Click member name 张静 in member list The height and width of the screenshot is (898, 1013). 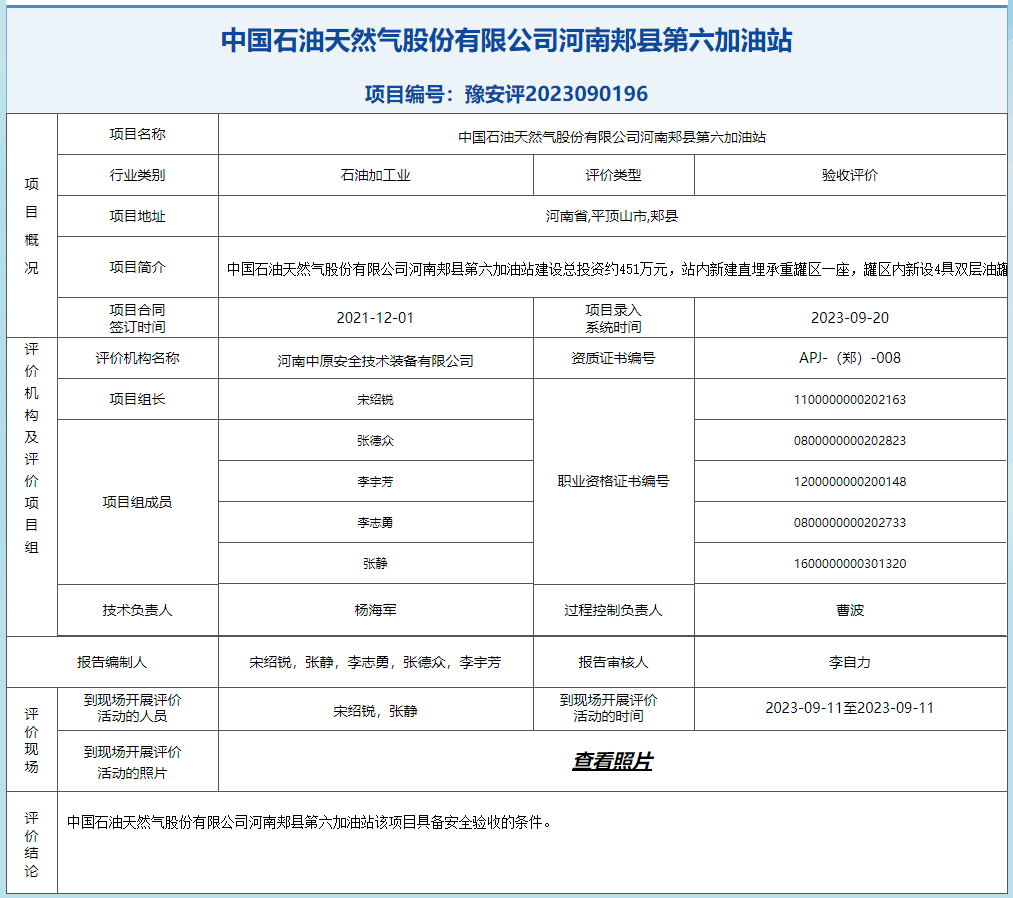(375, 563)
